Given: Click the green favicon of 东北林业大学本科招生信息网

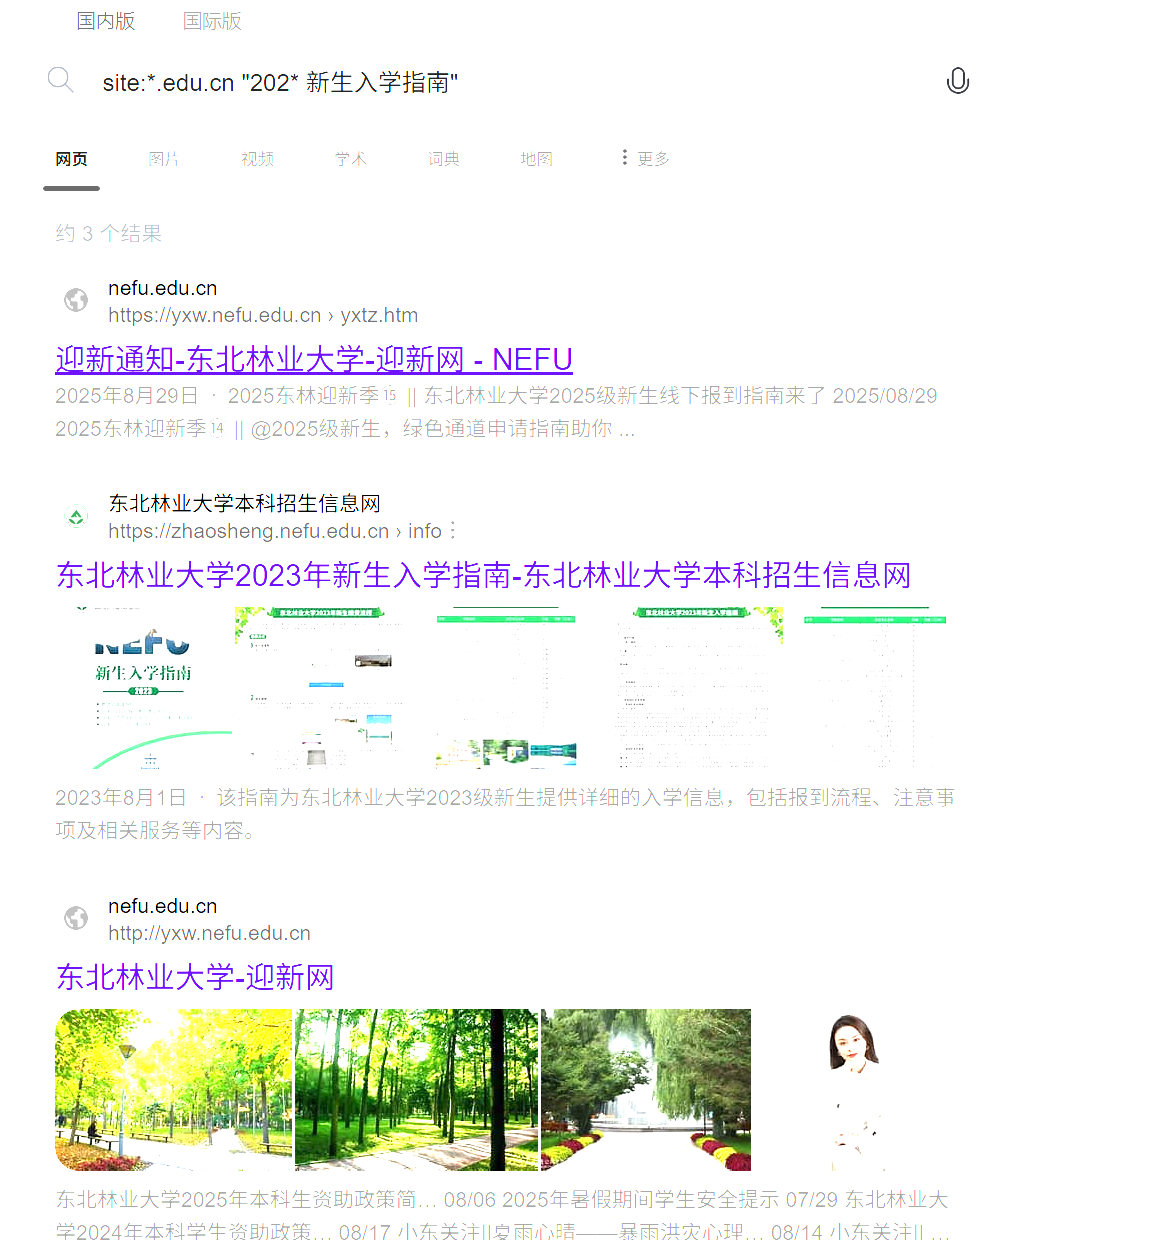Looking at the screenshot, I should coord(76,516).
